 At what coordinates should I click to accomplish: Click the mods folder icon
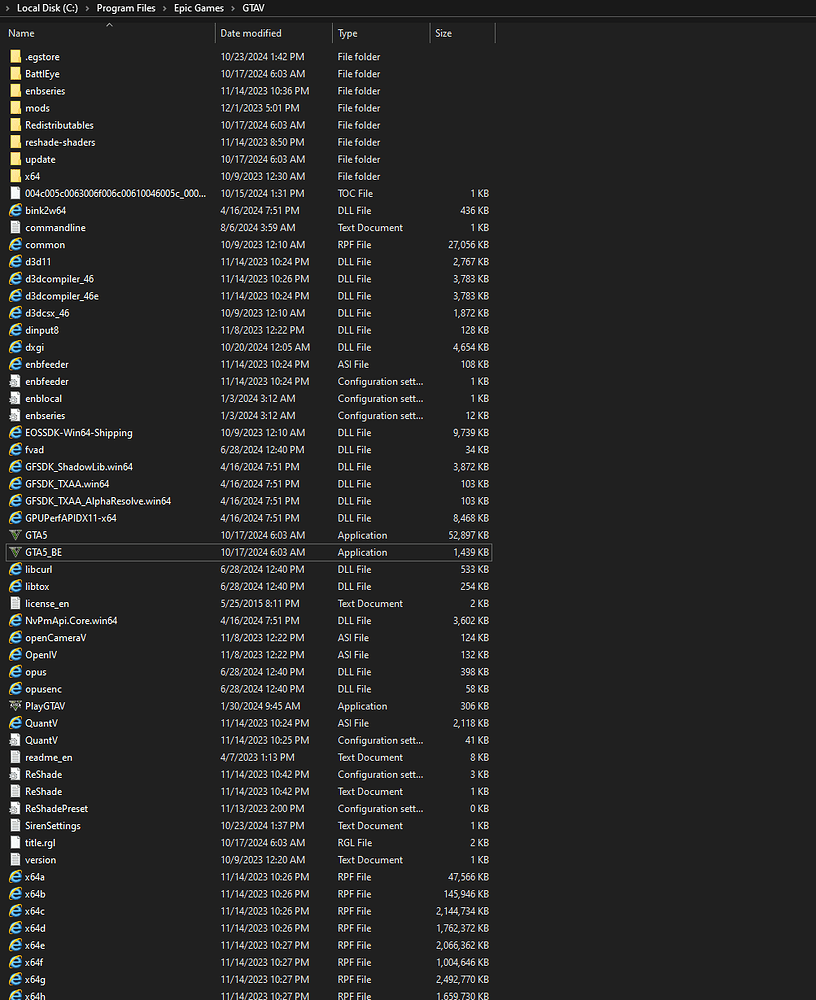click(x=15, y=108)
